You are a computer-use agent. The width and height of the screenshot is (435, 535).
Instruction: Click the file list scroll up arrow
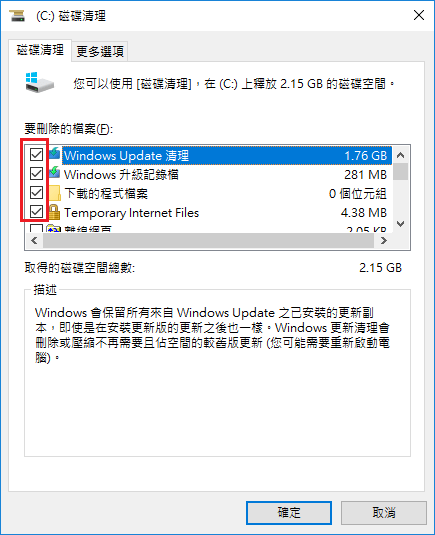(401, 155)
